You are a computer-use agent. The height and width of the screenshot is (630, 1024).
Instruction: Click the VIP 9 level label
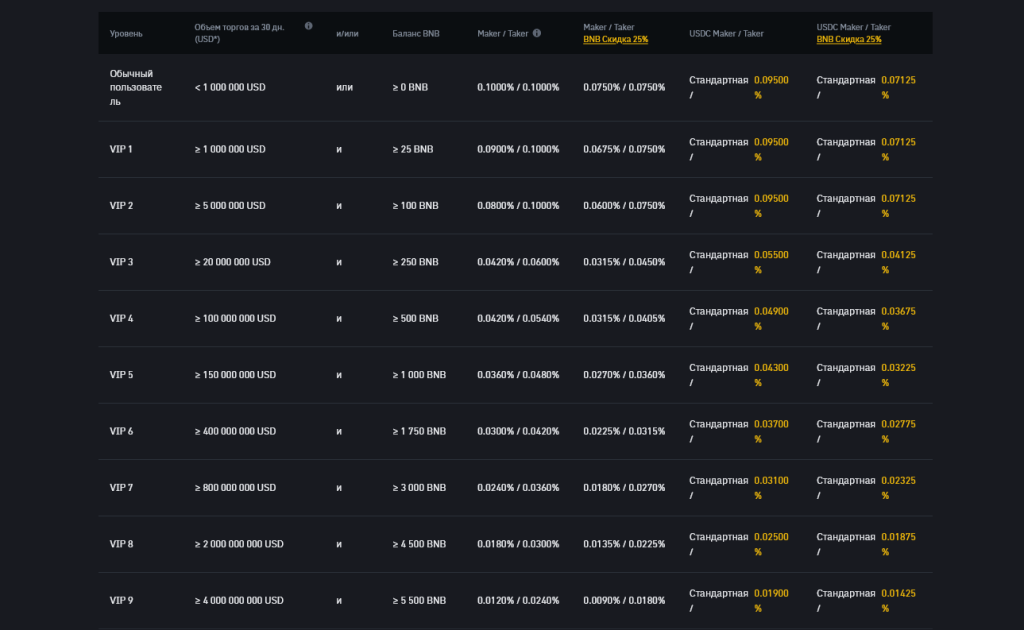click(121, 600)
